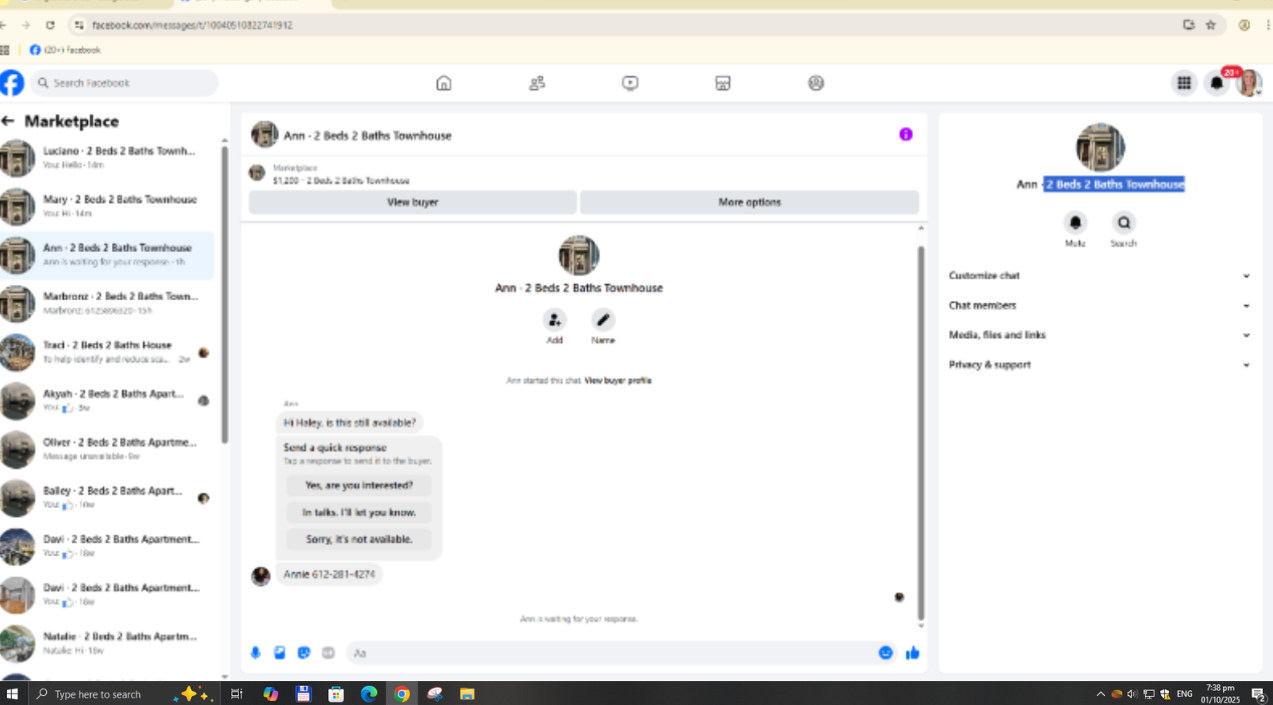Send quick reply "Sorry, it's not available."
1273x705 pixels.
358,539
